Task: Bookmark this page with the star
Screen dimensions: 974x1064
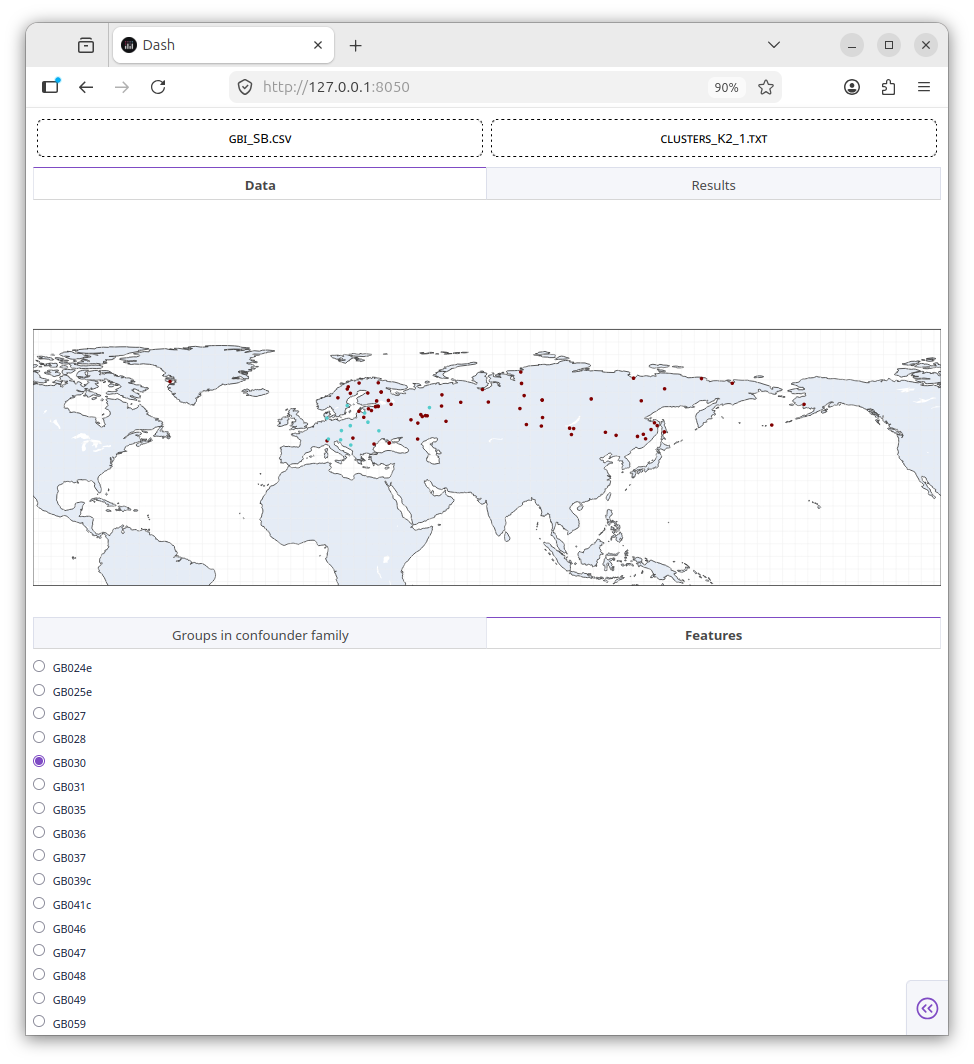Action: [x=766, y=87]
